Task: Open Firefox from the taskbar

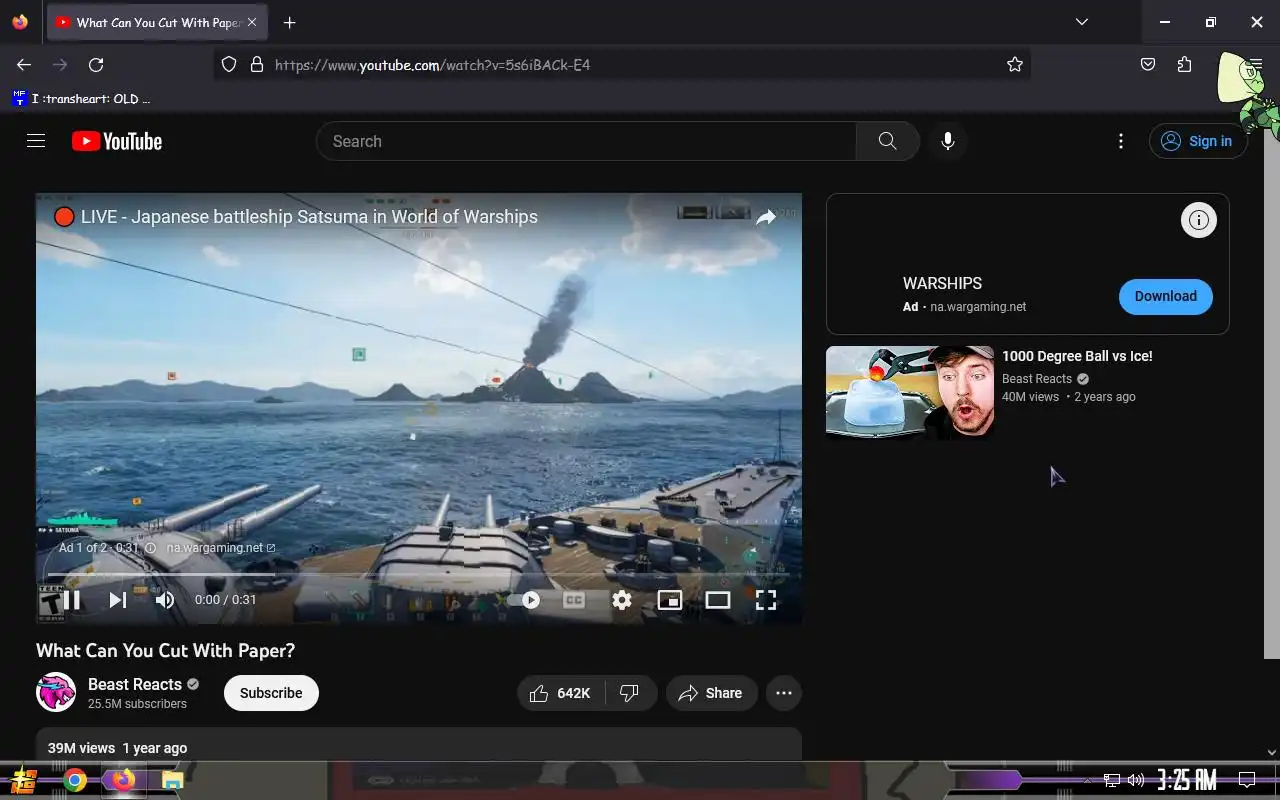Action: (x=123, y=780)
